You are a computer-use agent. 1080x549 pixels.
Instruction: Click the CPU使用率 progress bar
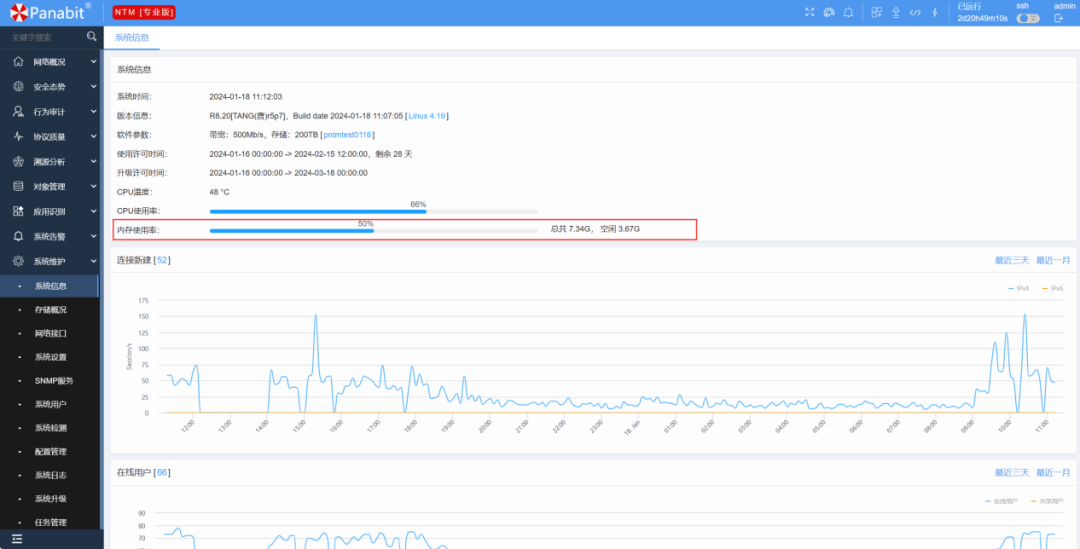[373, 211]
